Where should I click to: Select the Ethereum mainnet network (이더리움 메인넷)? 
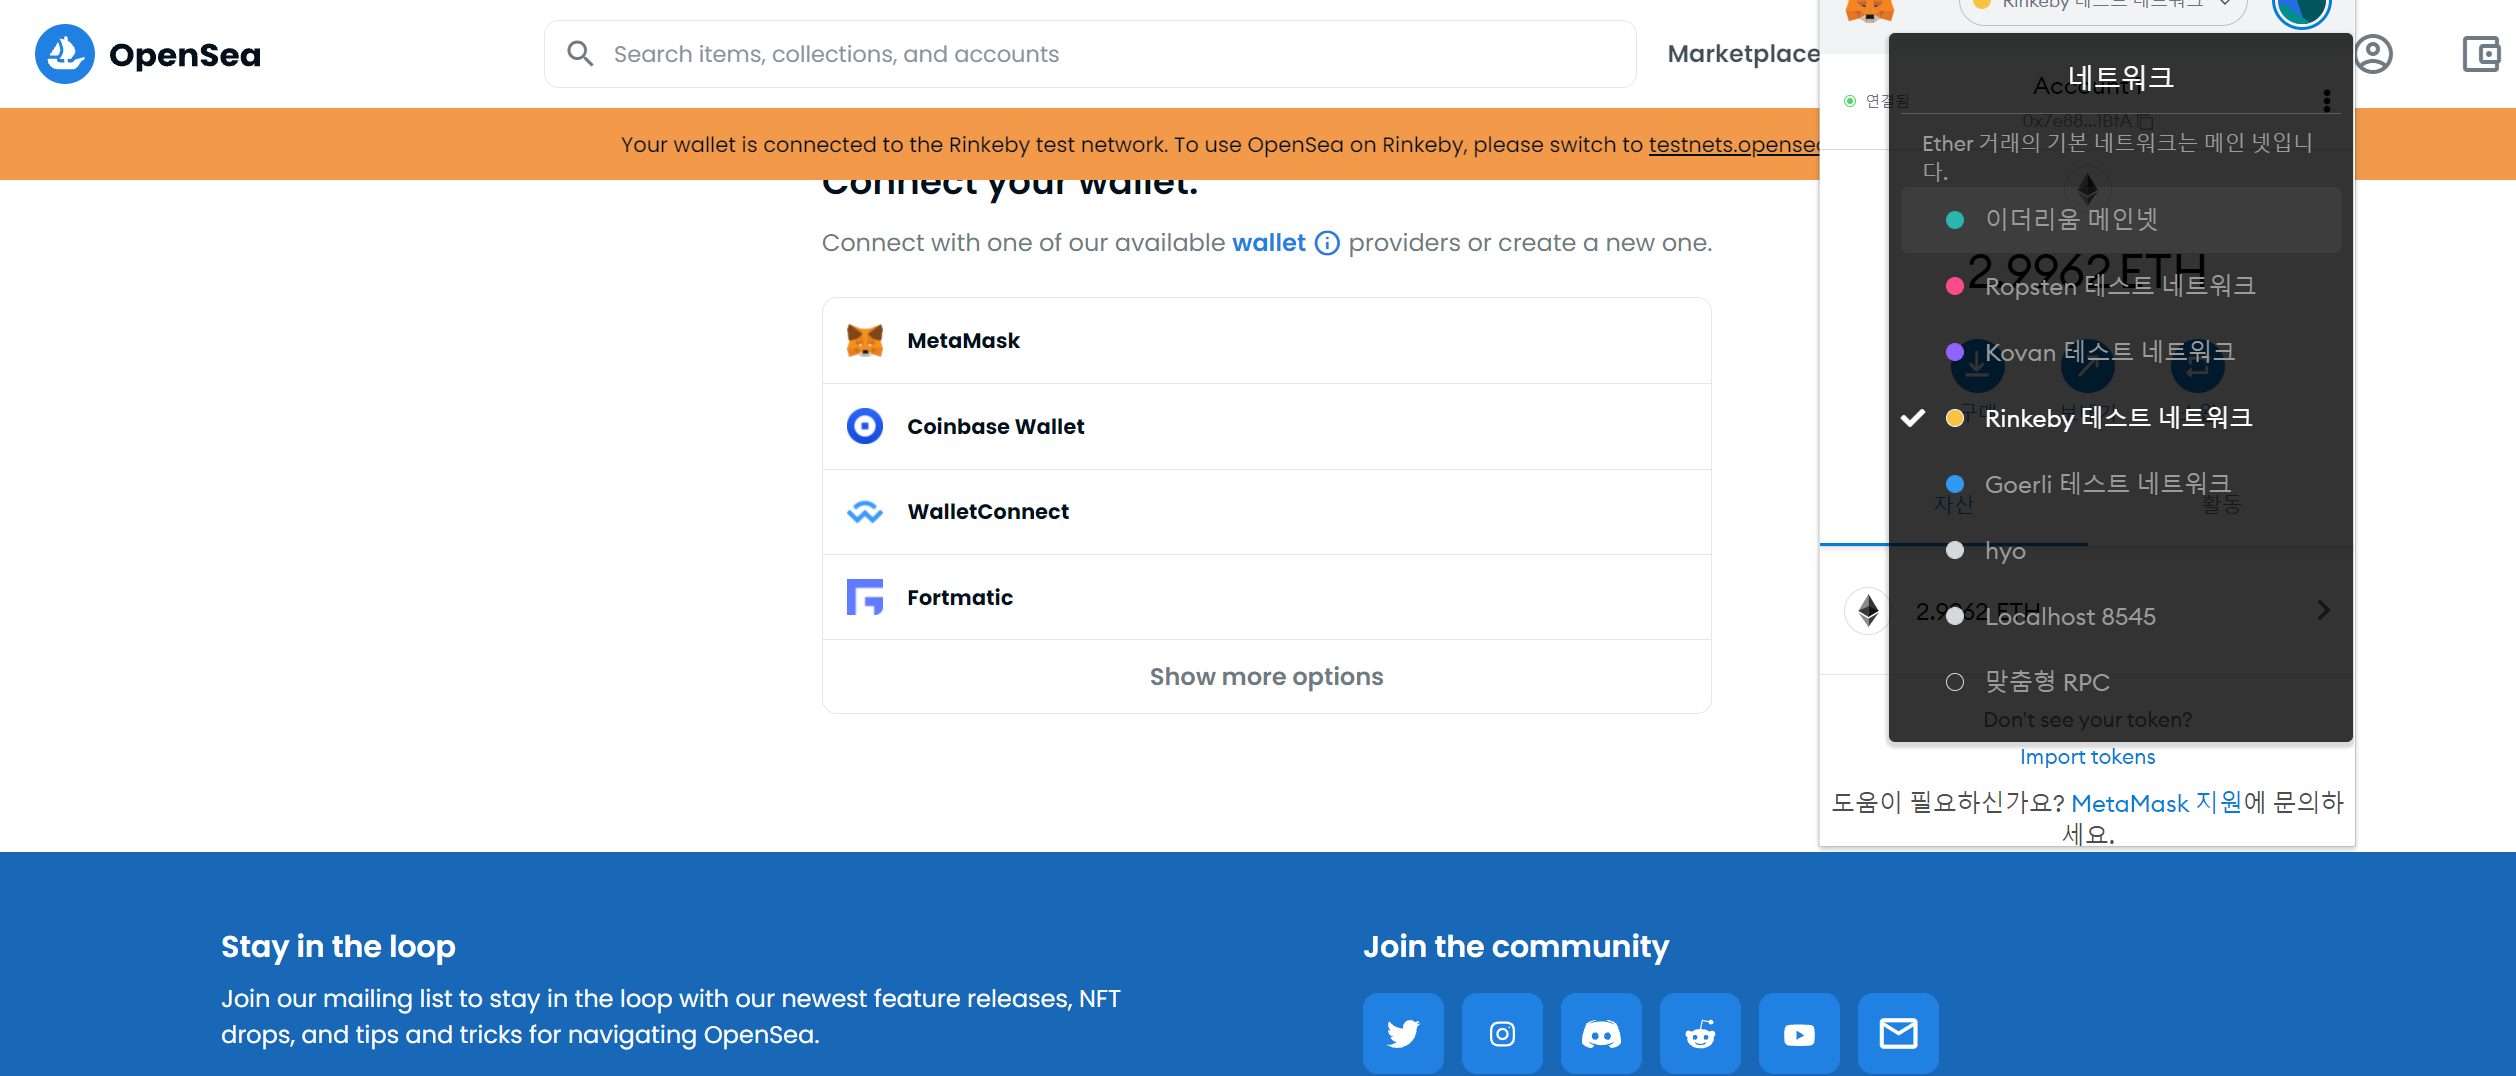click(x=2120, y=220)
